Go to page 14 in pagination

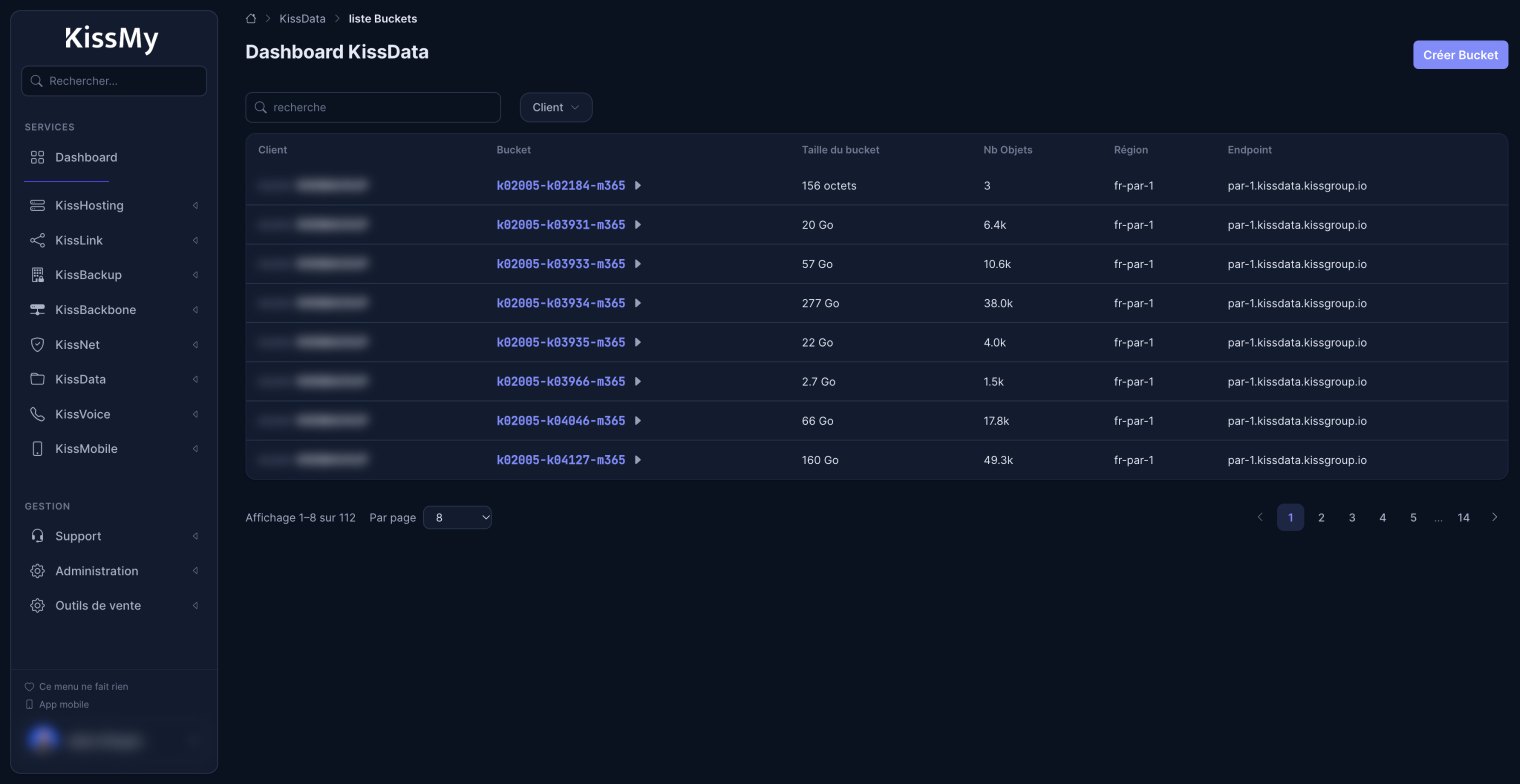point(1464,517)
